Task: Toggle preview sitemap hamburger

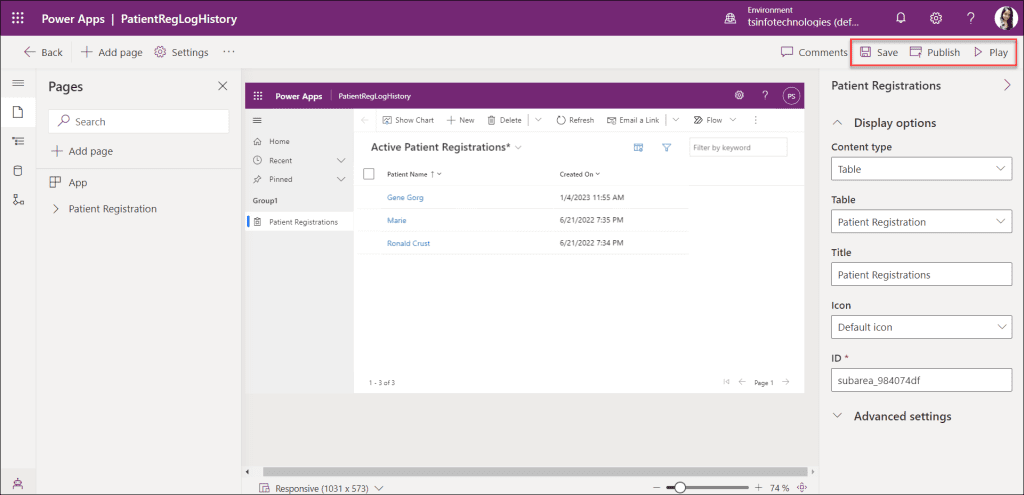Action: tap(257, 120)
